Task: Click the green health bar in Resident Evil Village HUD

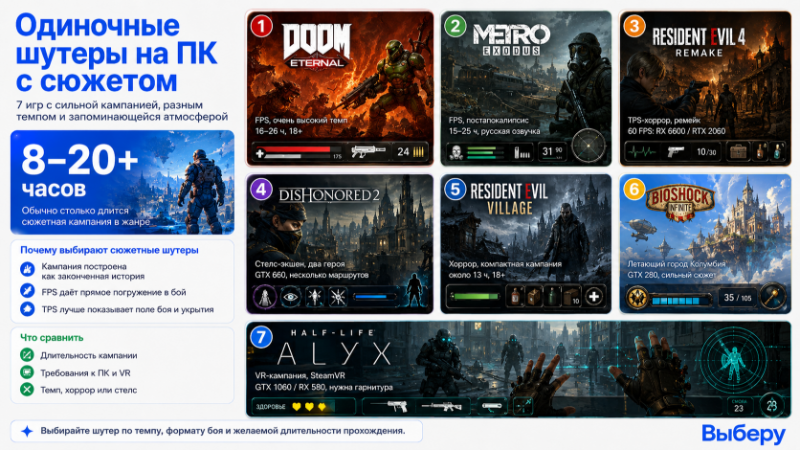Action: pos(474,296)
